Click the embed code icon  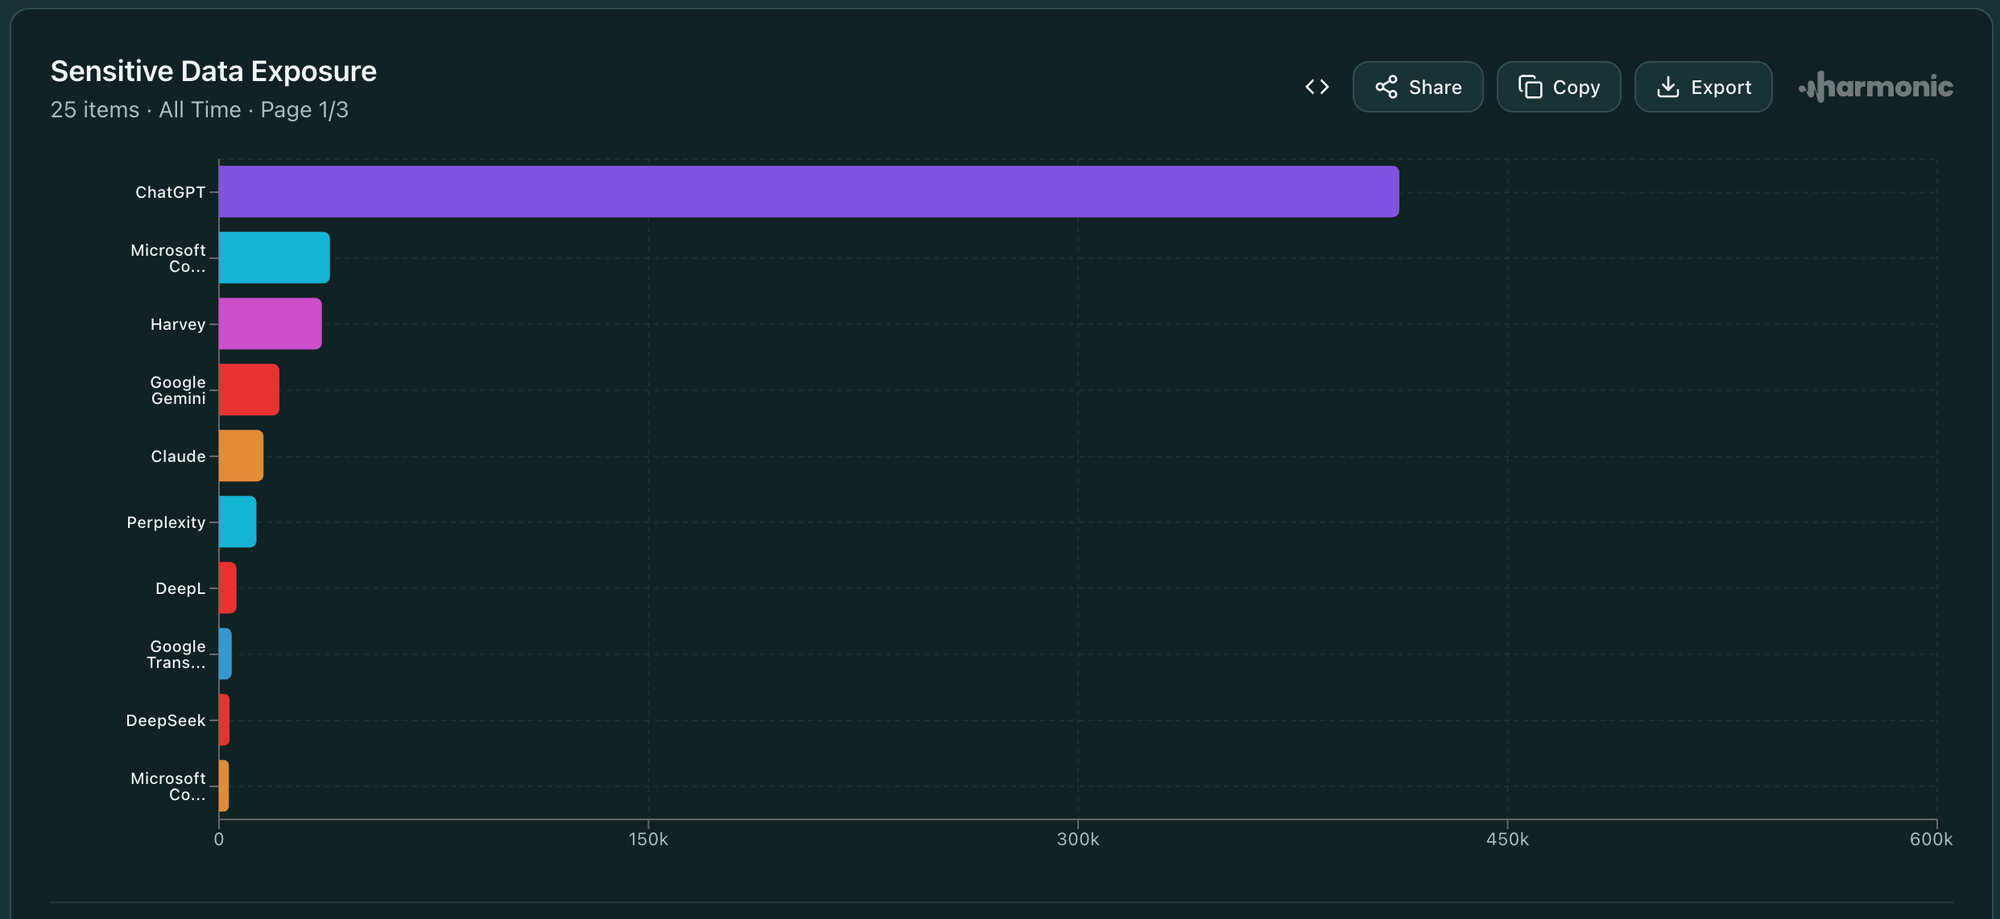point(1317,87)
